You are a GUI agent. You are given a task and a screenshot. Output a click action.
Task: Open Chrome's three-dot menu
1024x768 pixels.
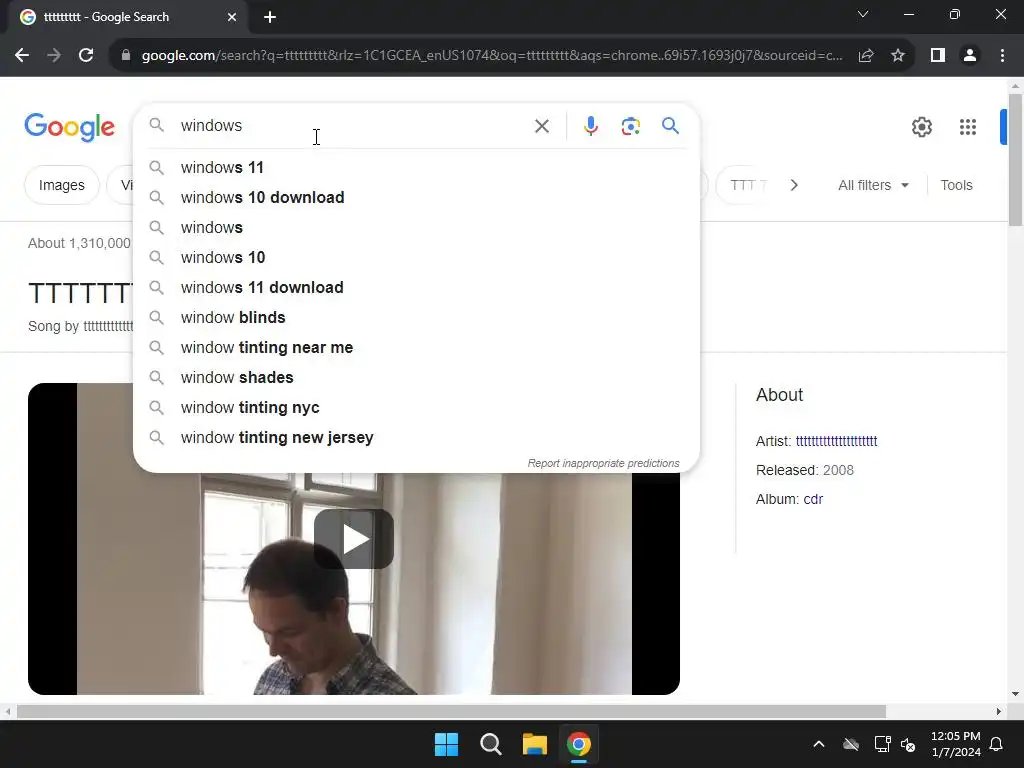[1002, 56]
